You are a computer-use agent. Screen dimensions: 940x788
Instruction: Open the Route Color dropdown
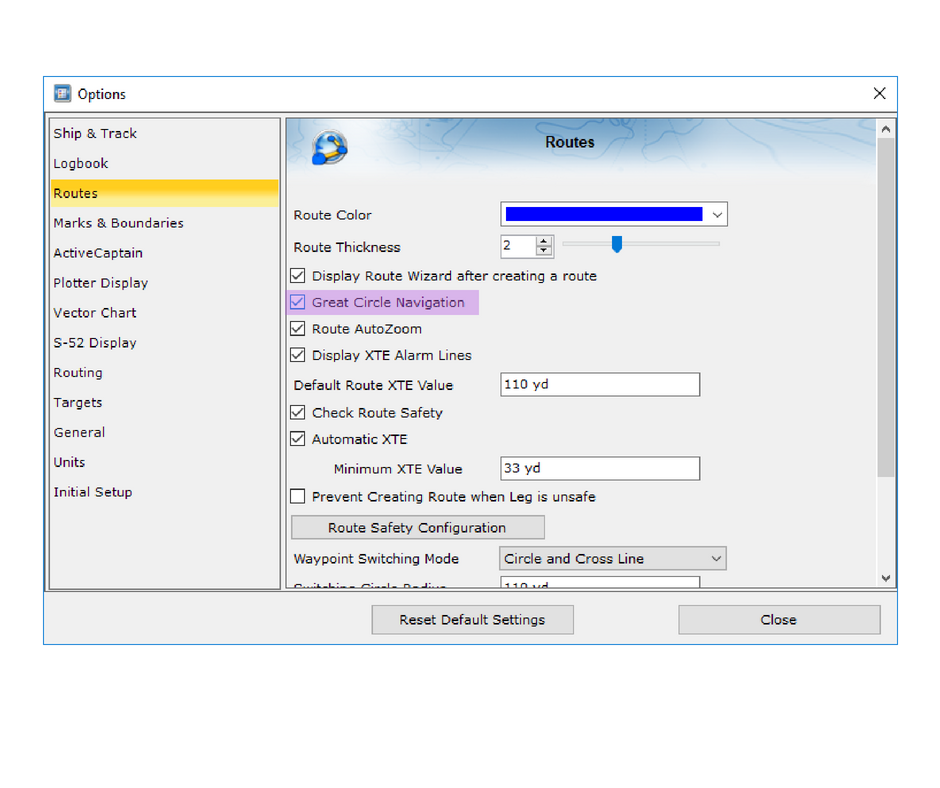tap(716, 213)
